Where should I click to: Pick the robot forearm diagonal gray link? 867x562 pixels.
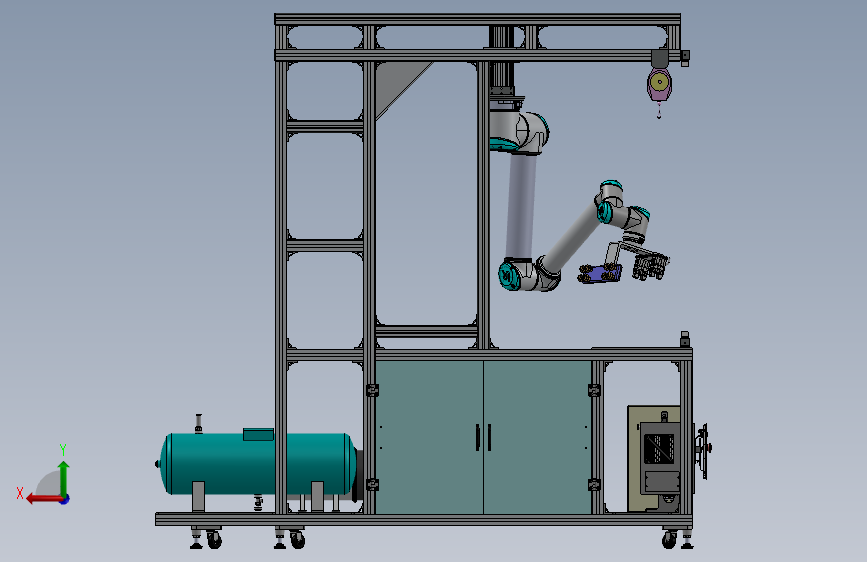point(572,238)
